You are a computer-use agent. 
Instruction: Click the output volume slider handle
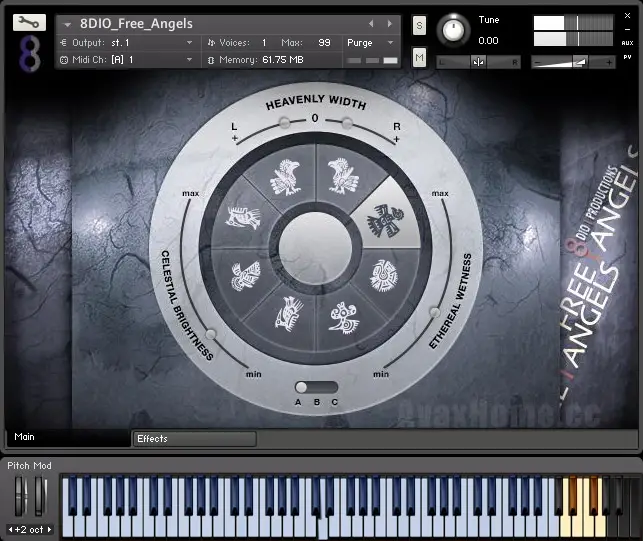tap(579, 62)
